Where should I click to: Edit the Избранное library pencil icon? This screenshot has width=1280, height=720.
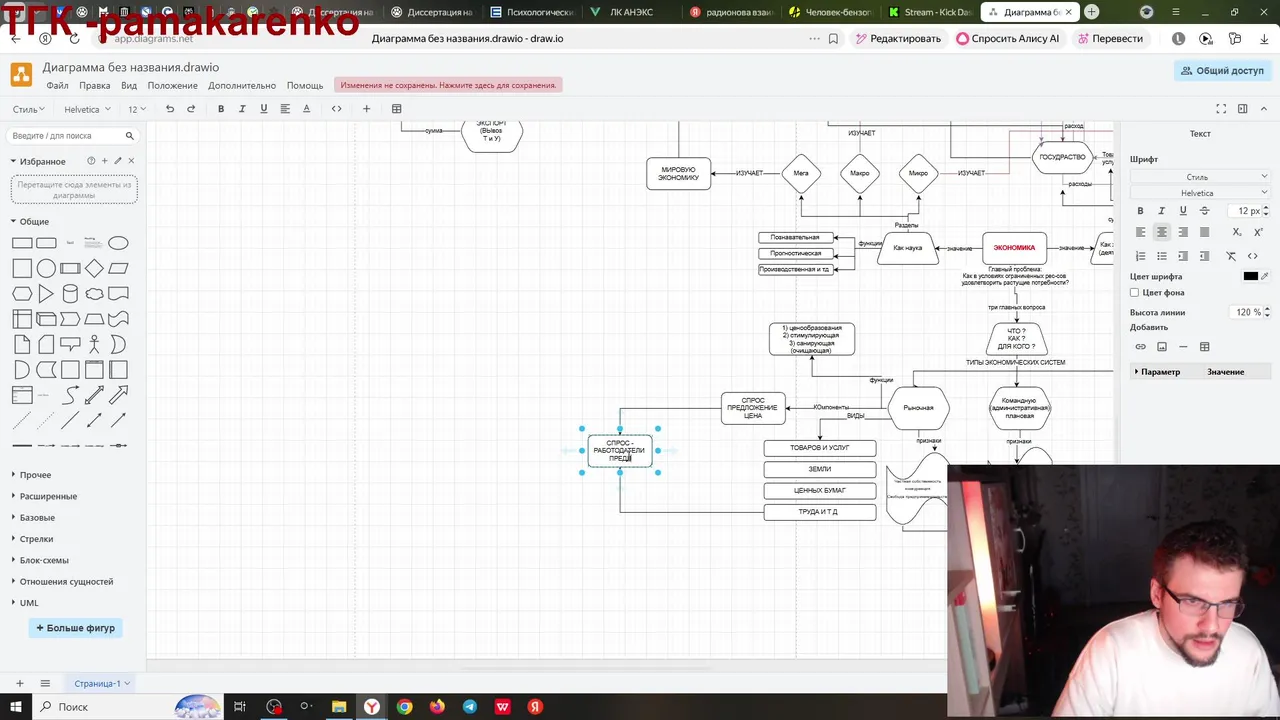point(118,161)
